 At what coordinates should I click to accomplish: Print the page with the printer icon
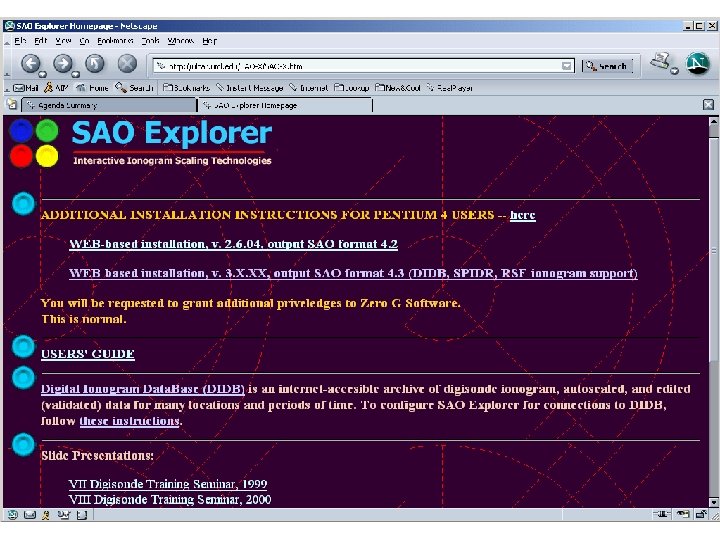660,61
